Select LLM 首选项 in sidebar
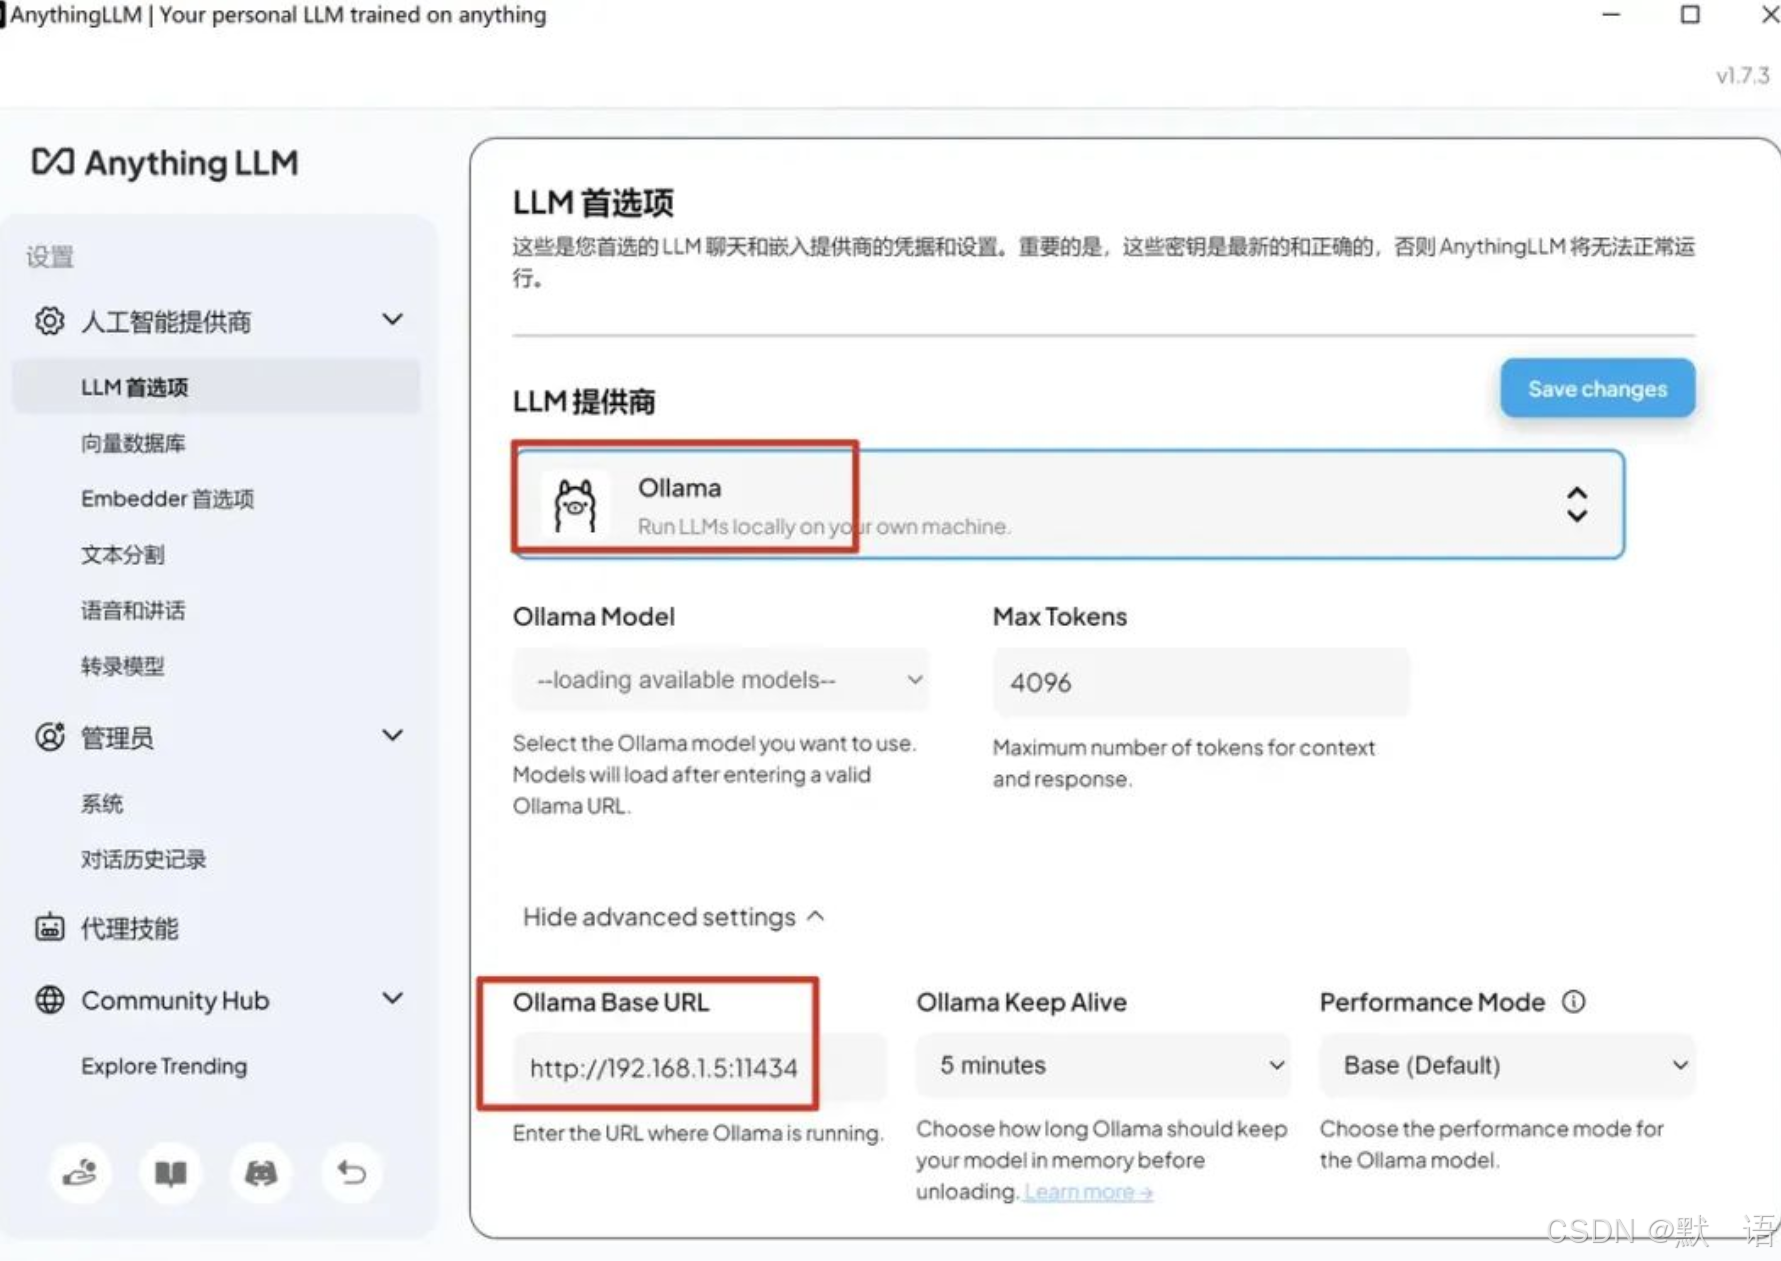The image size is (1781, 1261). [216, 387]
